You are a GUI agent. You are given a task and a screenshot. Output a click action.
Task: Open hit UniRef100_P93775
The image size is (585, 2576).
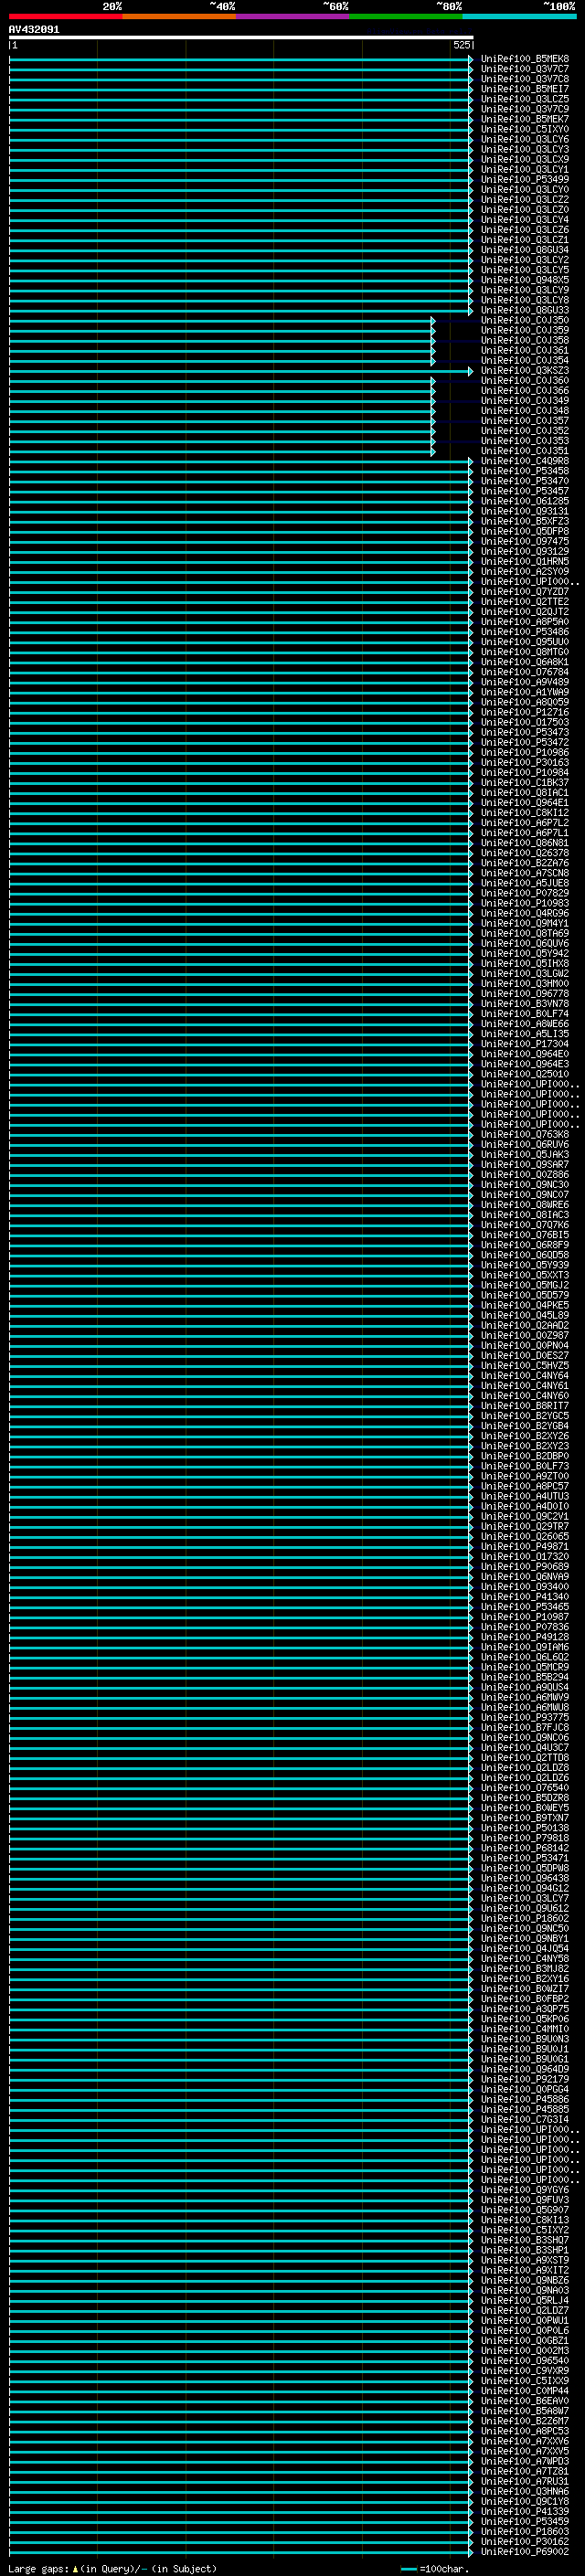pyautogui.click(x=524, y=1717)
